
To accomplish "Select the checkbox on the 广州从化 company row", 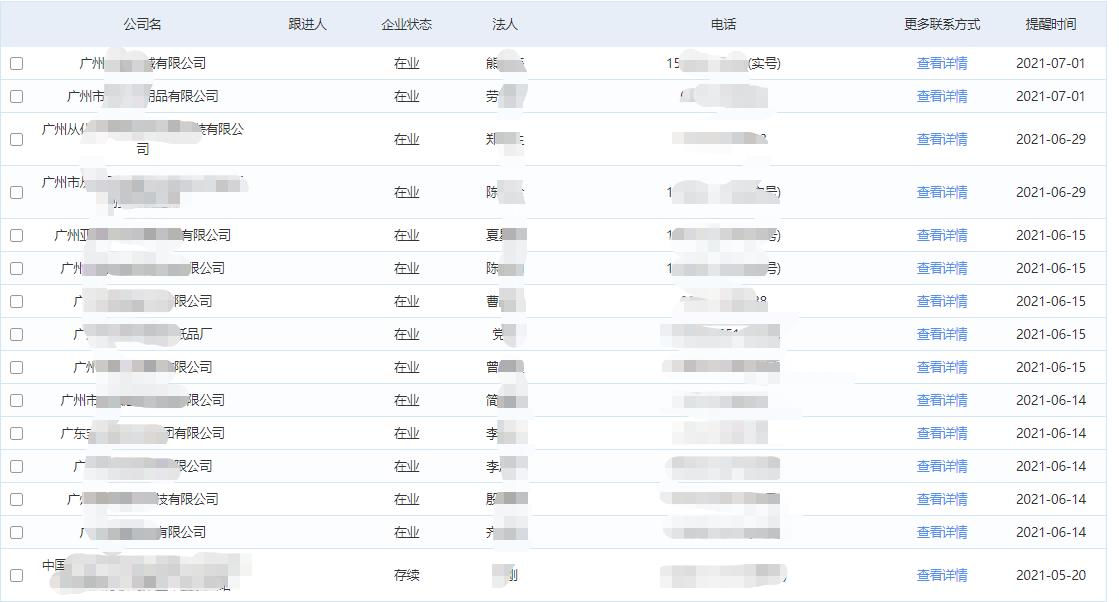I will pyautogui.click(x=15, y=139).
